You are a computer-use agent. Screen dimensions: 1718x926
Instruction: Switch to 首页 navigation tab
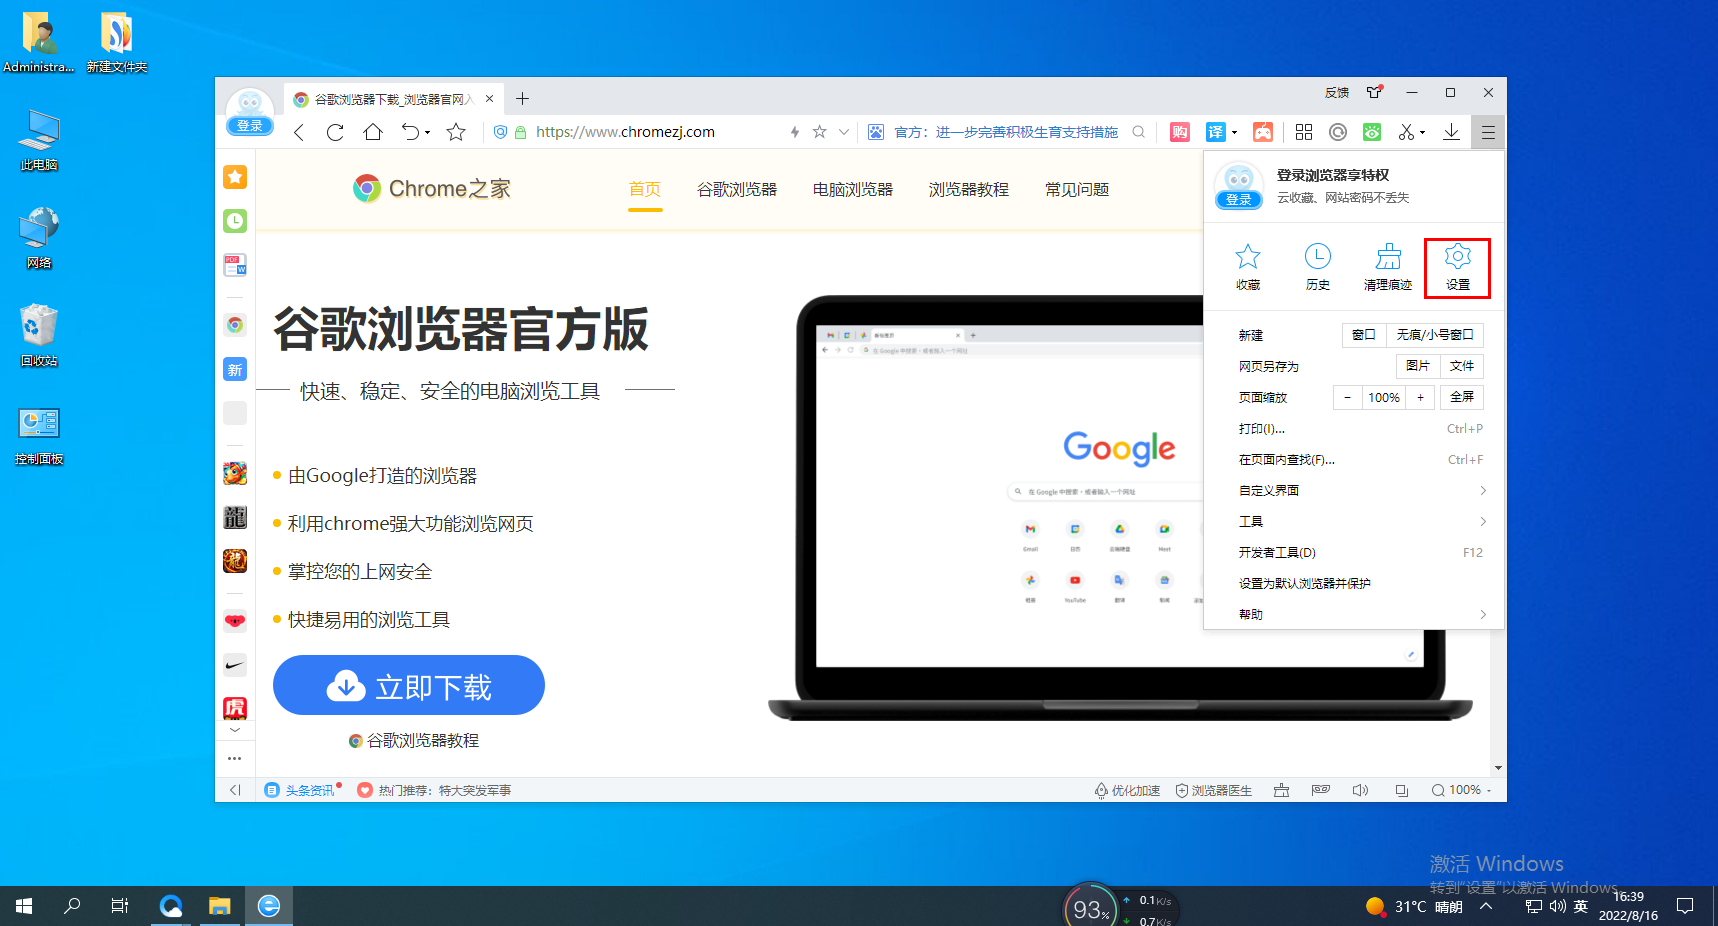click(645, 189)
